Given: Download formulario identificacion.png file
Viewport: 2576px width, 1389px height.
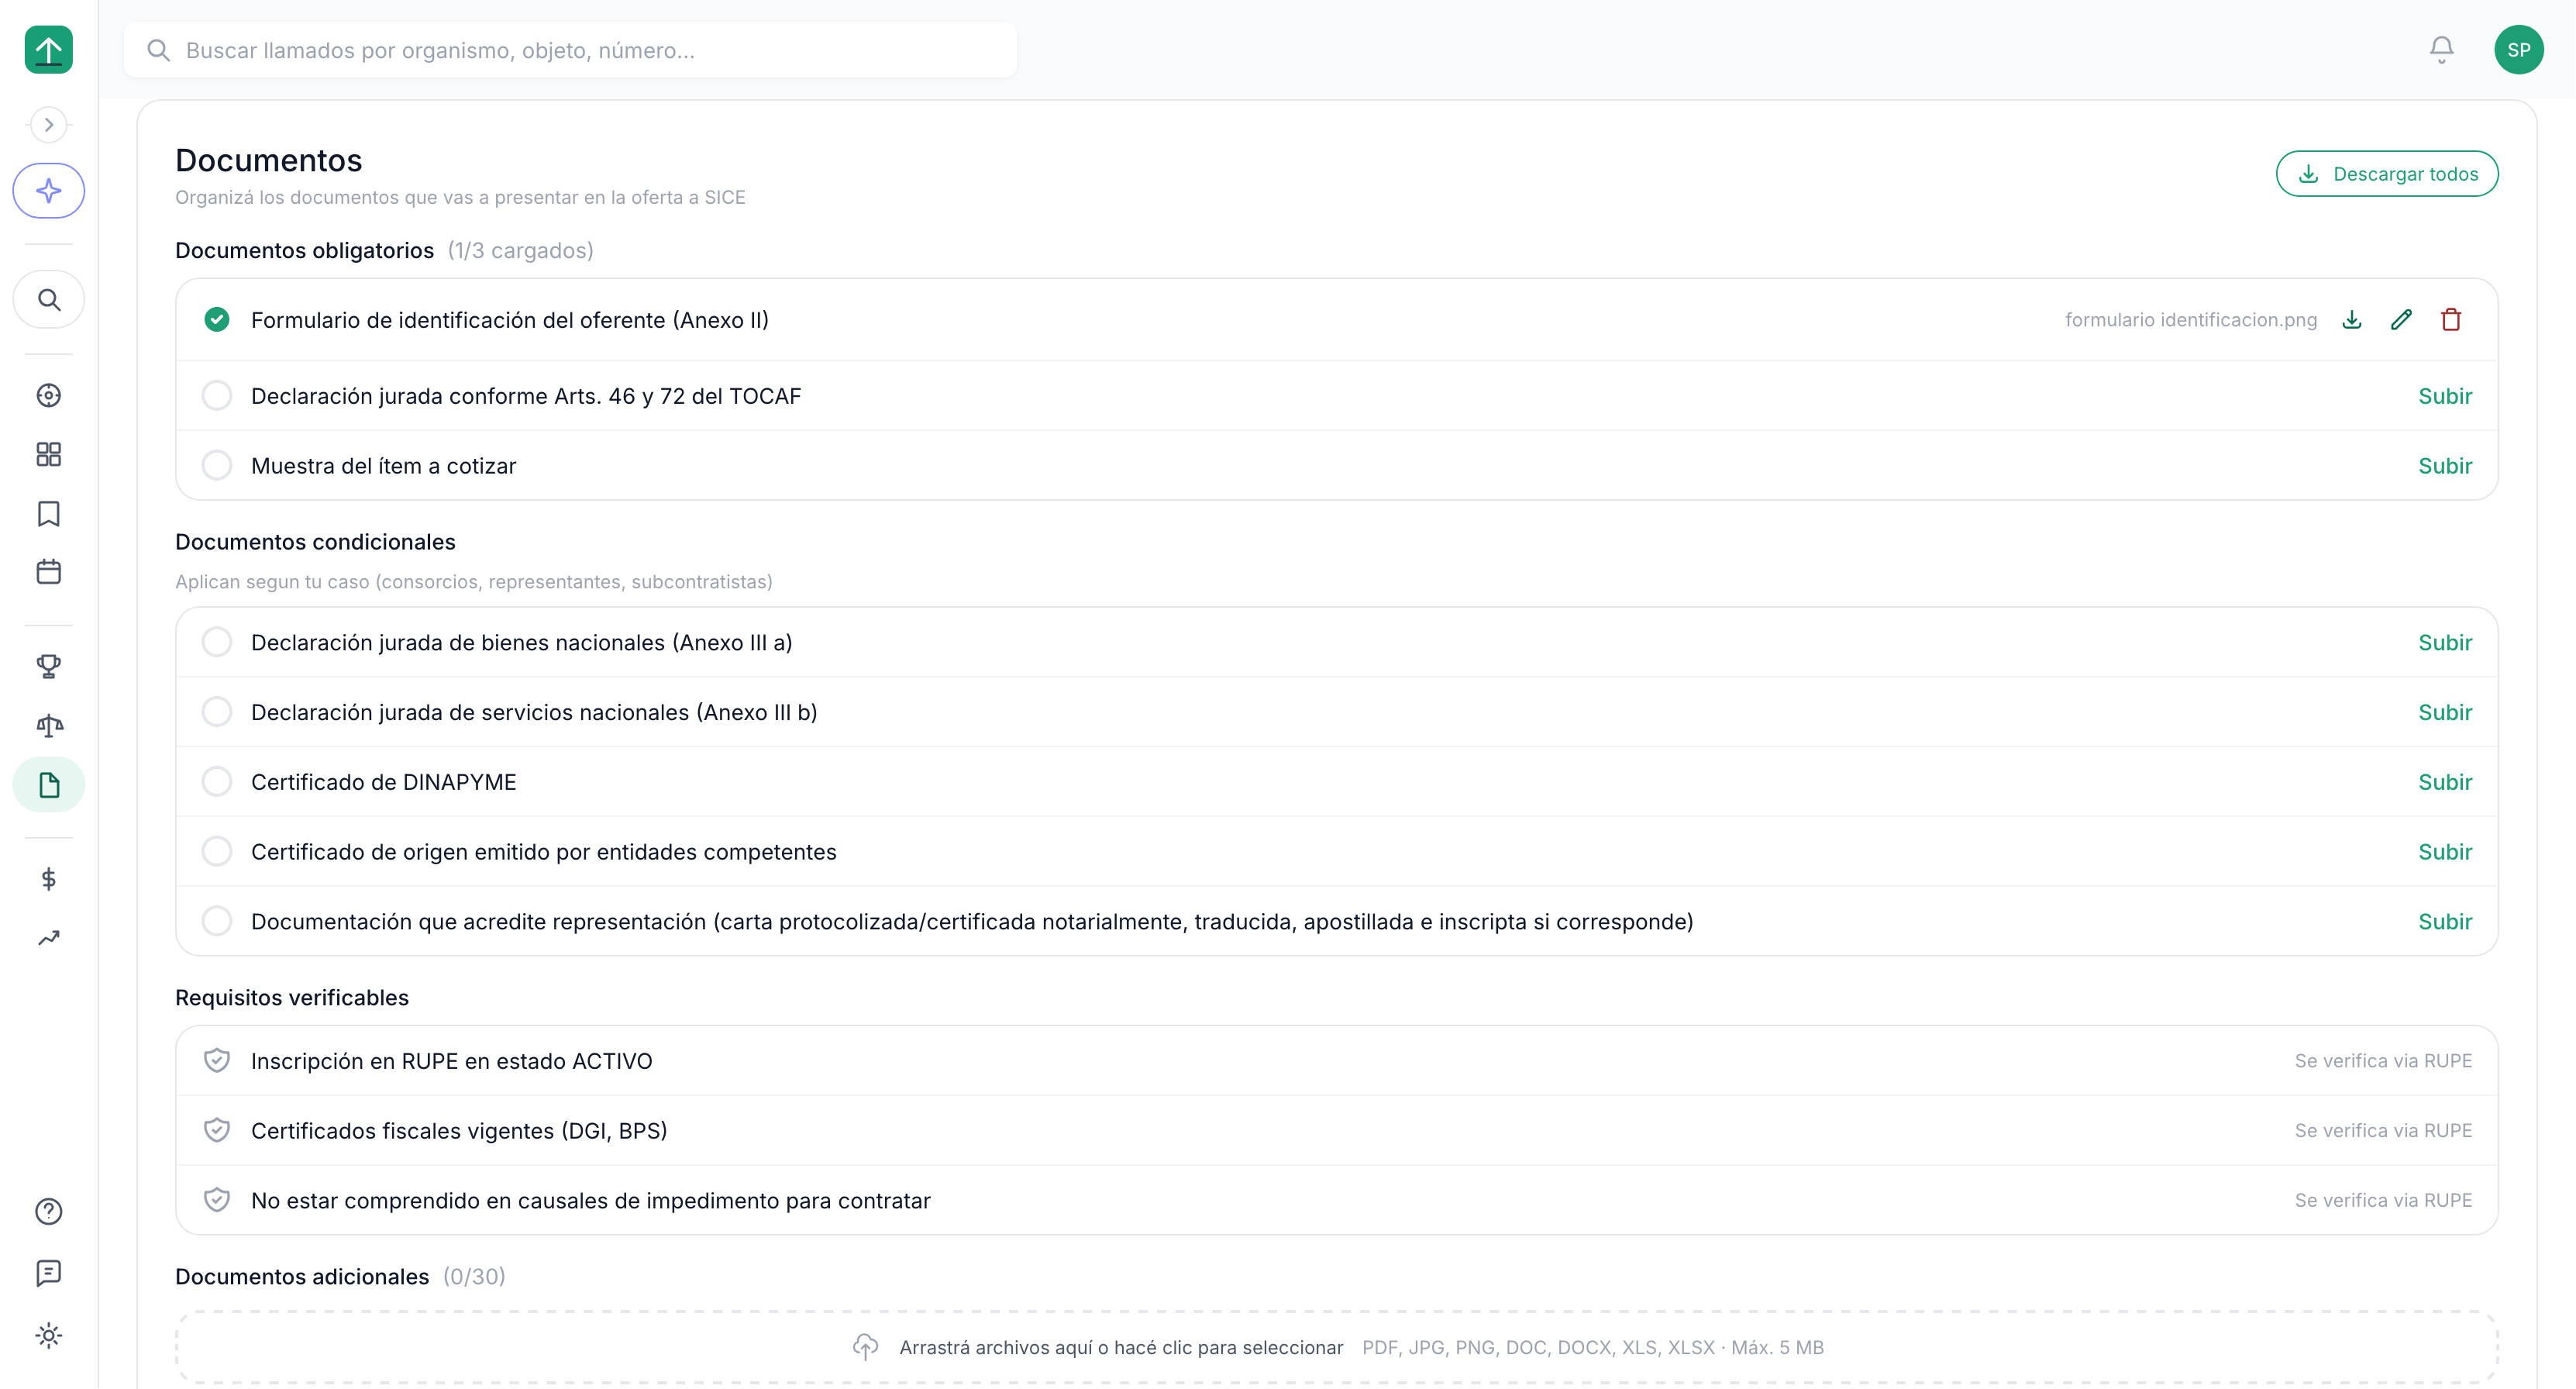Looking at the screenshot, I should [x=2352, y=320].
